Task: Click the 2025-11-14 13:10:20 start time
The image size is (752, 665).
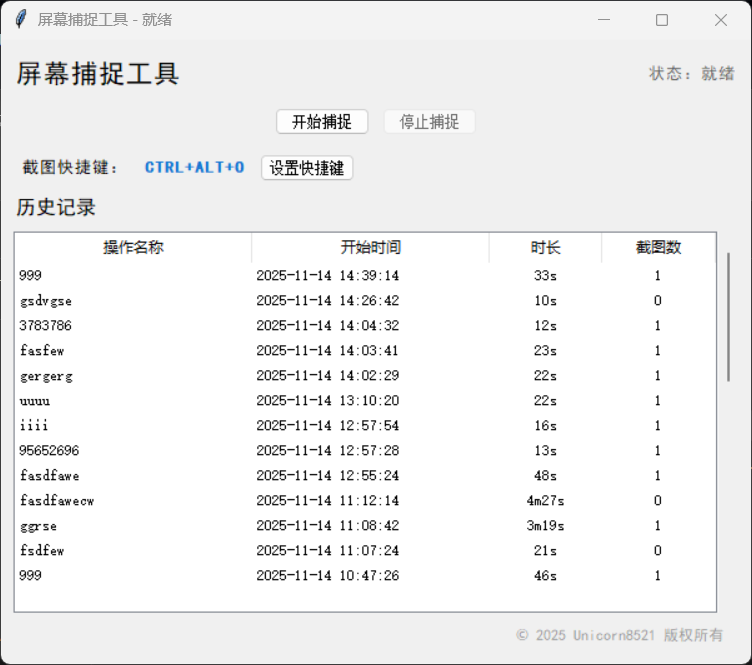Action: [328, 400]
